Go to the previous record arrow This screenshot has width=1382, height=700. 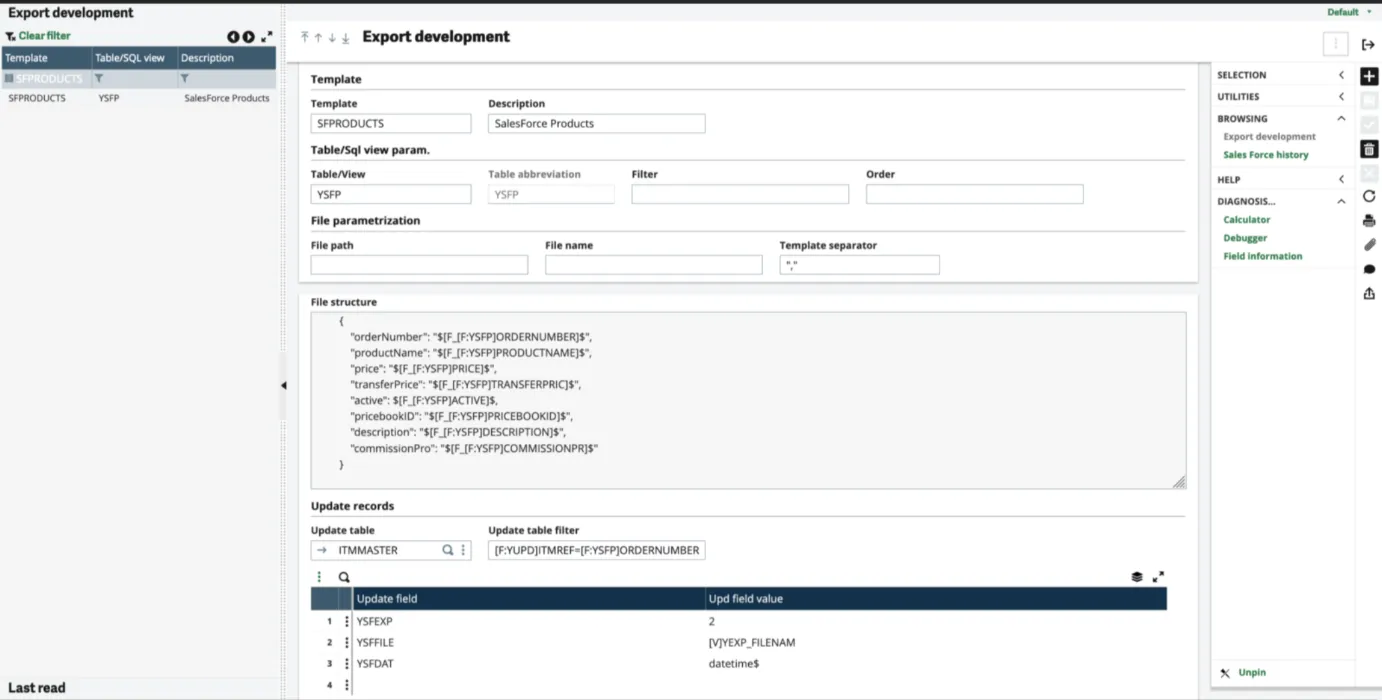pyautogui.click(x=318, y=37)
